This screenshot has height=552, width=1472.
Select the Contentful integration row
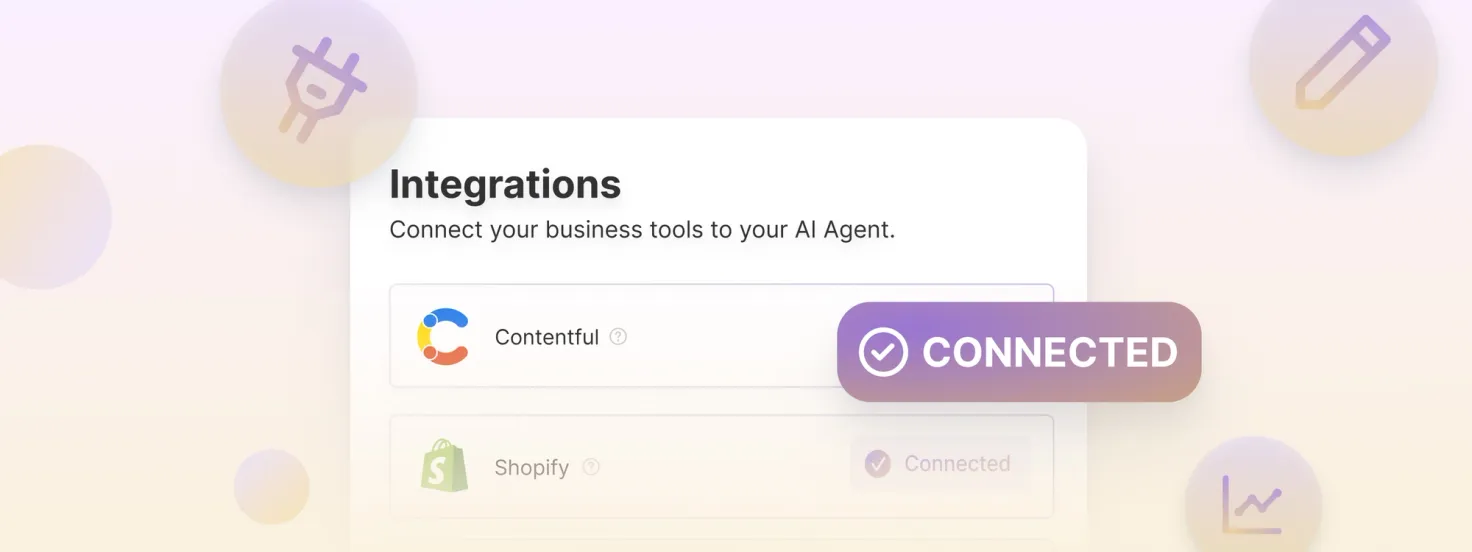click(x=721, y=336)
